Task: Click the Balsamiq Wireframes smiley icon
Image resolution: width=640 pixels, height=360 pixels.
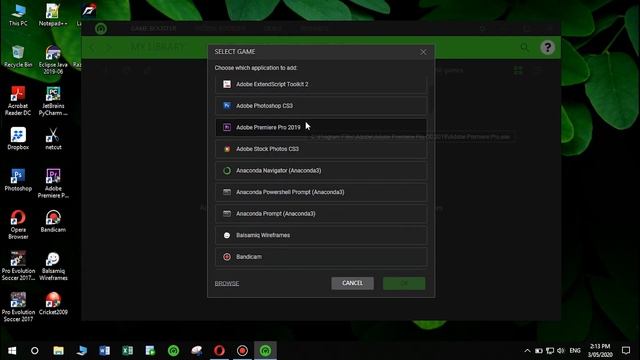Action: click(227, 235)
